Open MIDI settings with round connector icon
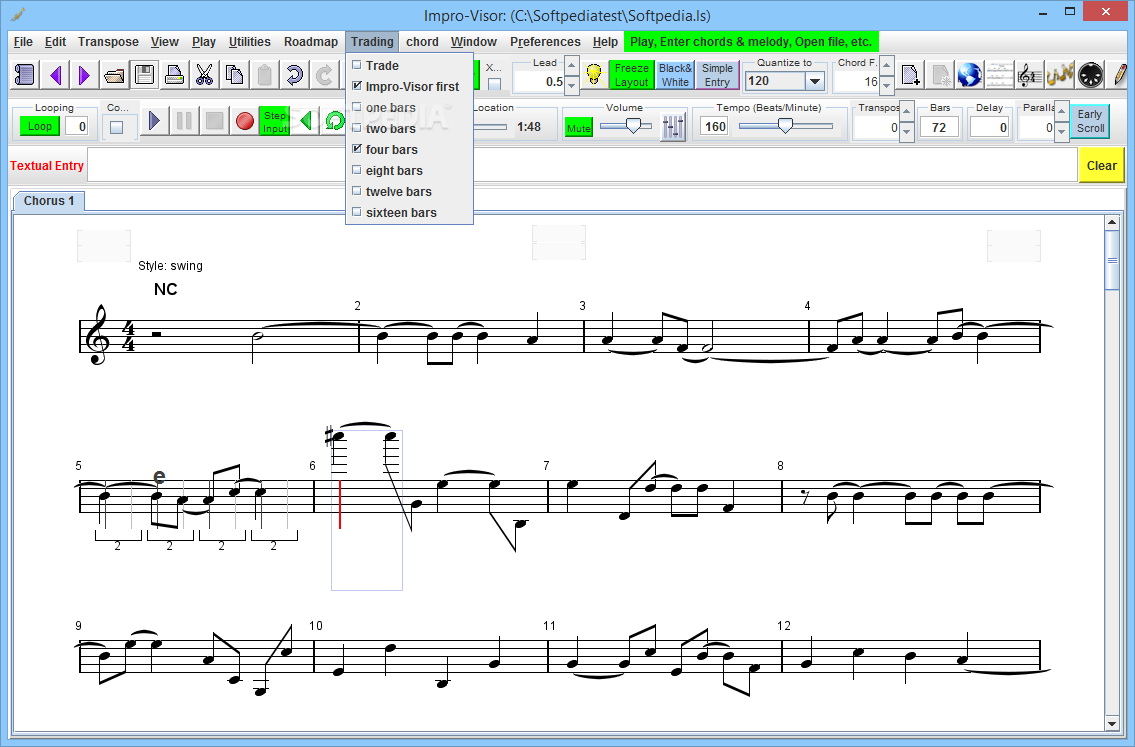Image resolution: width=1135 pixels, height=747 pixels. coord(1090,75)
